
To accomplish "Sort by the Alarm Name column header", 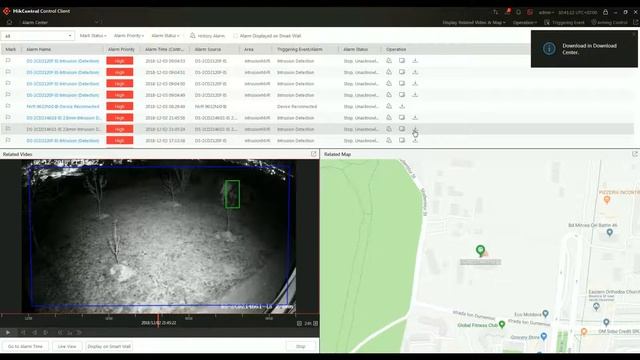I will click(x=39, y=49).
